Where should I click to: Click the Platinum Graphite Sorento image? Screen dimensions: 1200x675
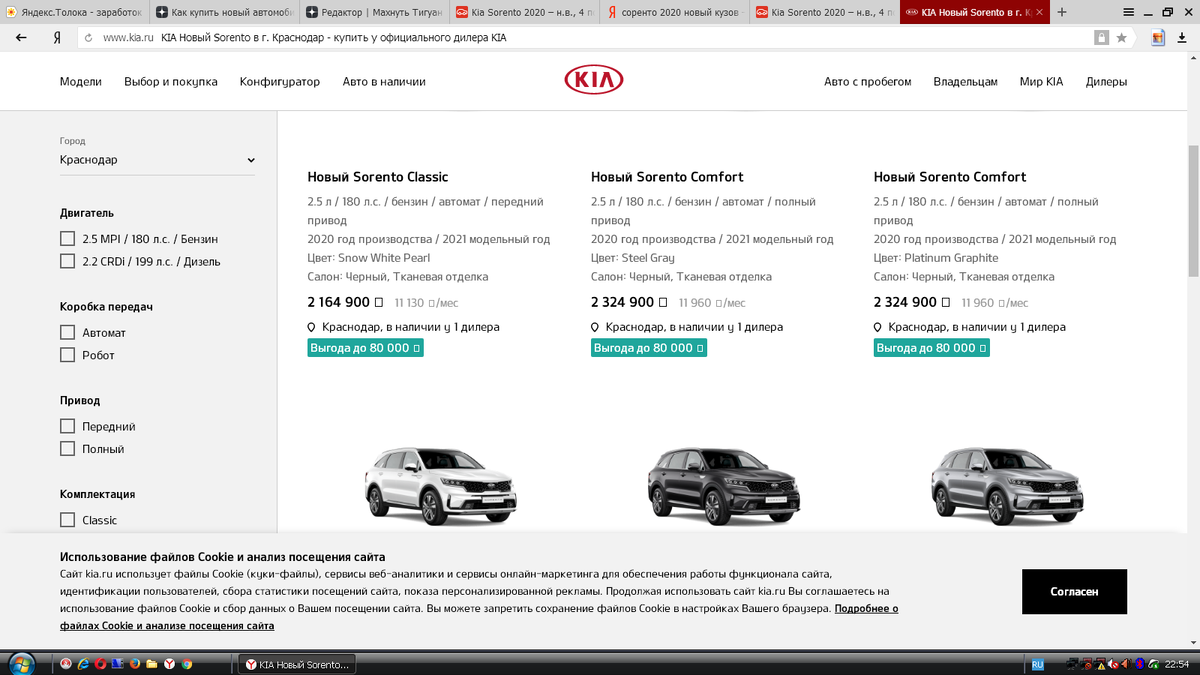(x=1007, y=485)
